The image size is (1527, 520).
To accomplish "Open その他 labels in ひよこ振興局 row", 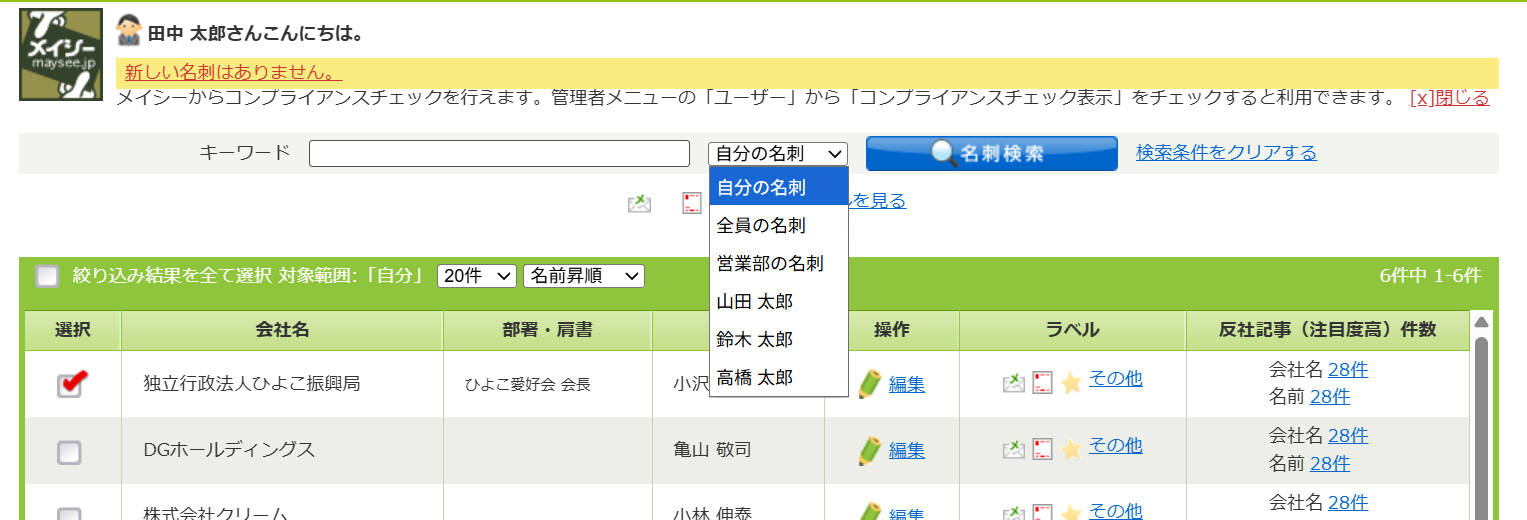I will pos(1115,378).
